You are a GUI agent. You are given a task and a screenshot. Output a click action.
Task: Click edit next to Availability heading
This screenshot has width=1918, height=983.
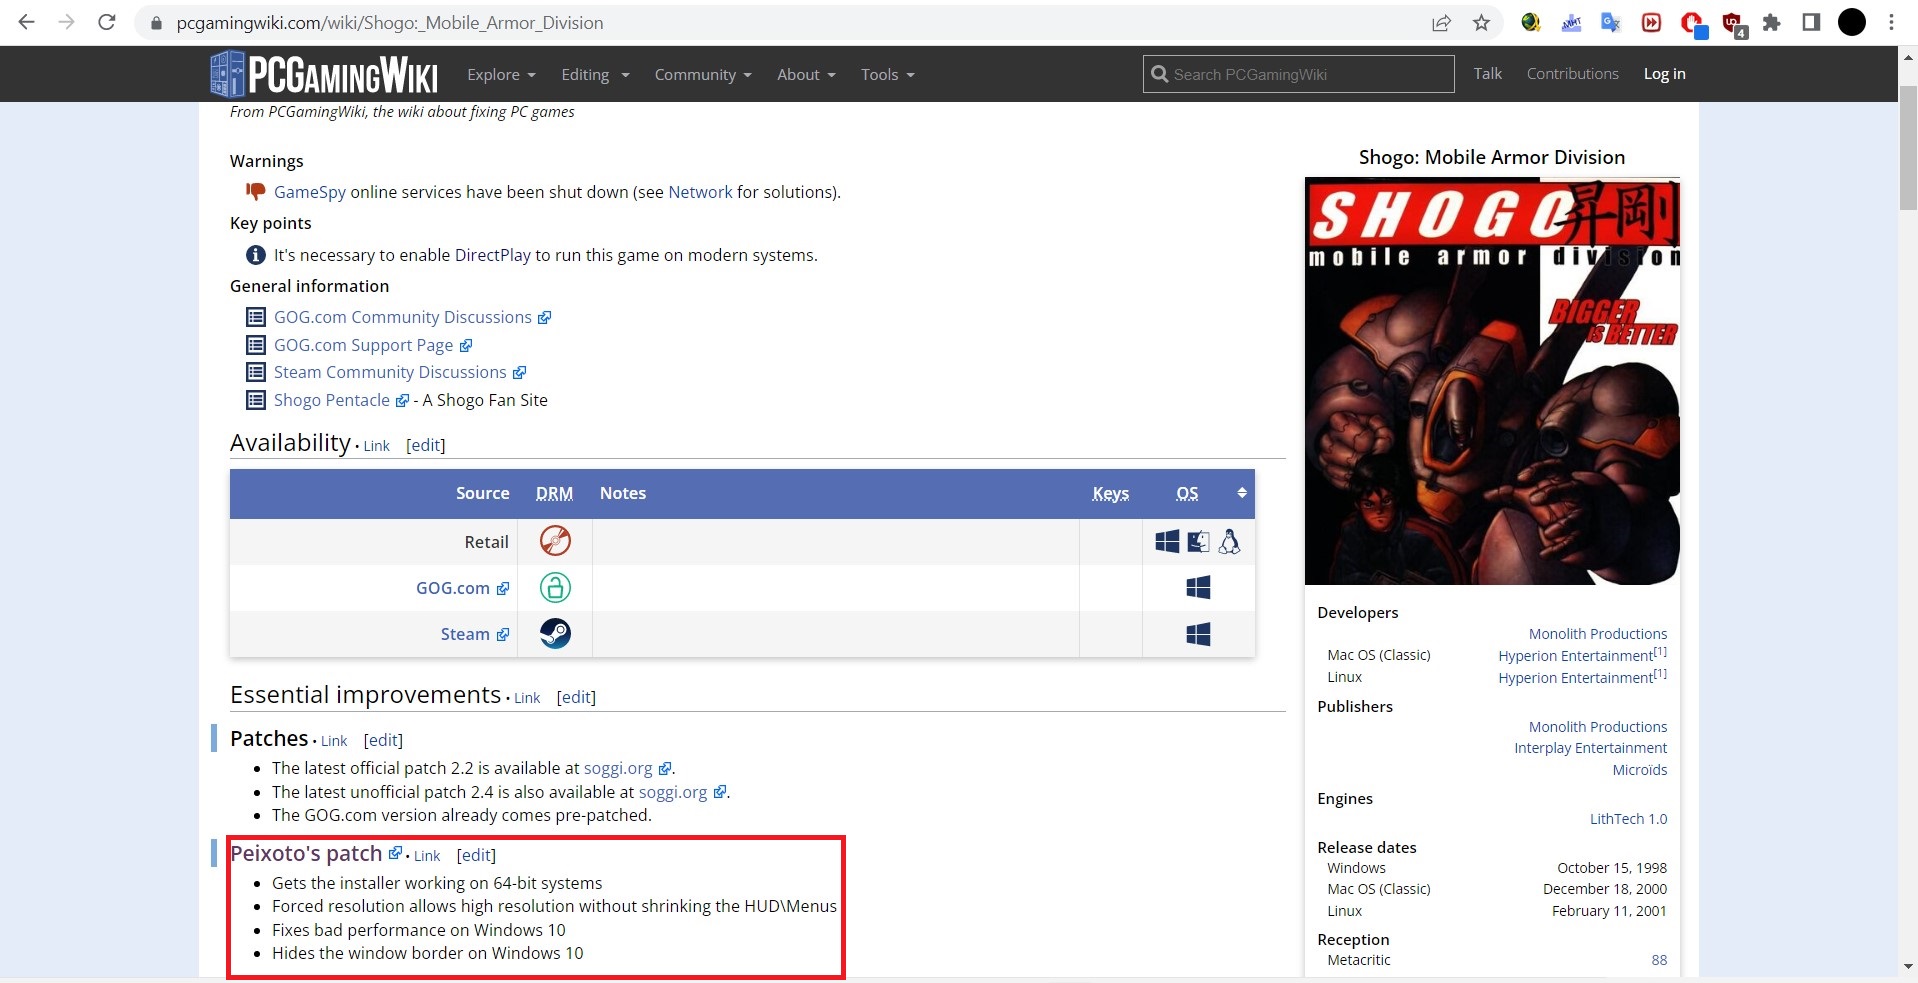pos(425,445)
